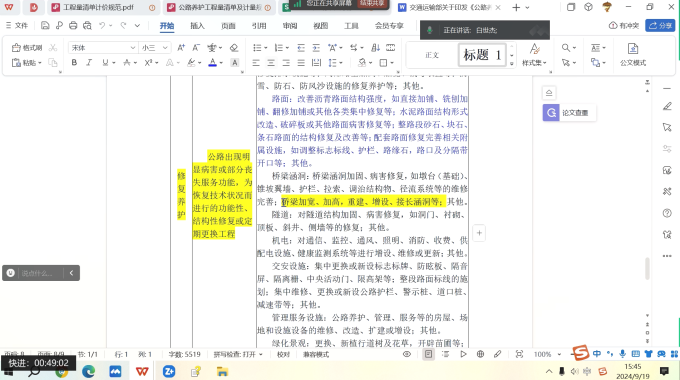Switch to the 工具 tab
Image resolution: width=680 pixels, height=380 pixels.
tap(351, 26)
